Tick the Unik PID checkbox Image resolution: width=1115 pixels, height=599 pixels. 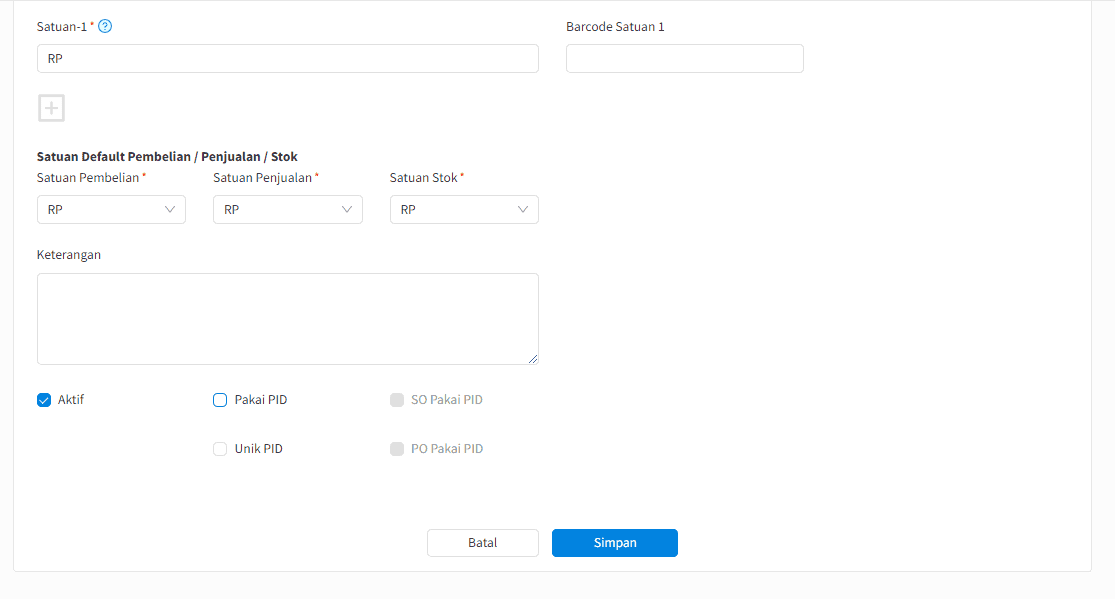point(220,449)
